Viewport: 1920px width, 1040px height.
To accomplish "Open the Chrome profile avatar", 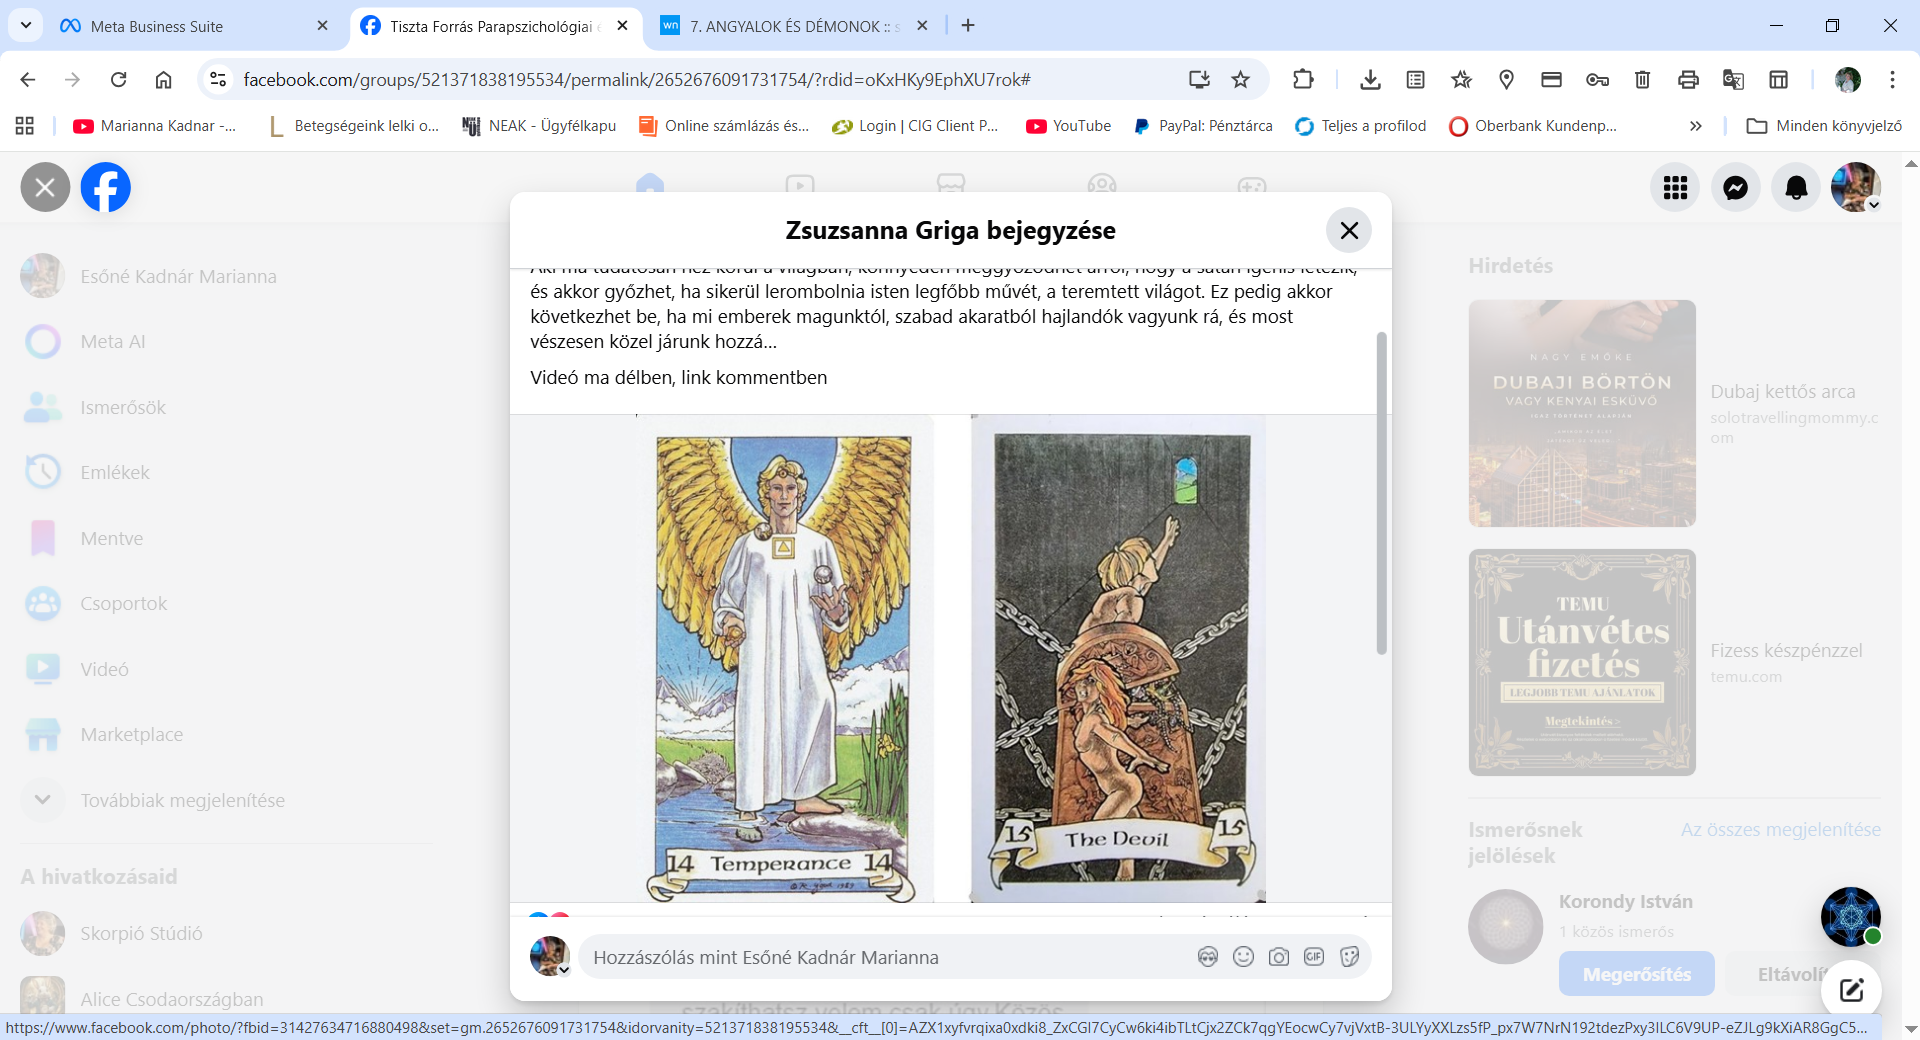I will coord(1848,79).
